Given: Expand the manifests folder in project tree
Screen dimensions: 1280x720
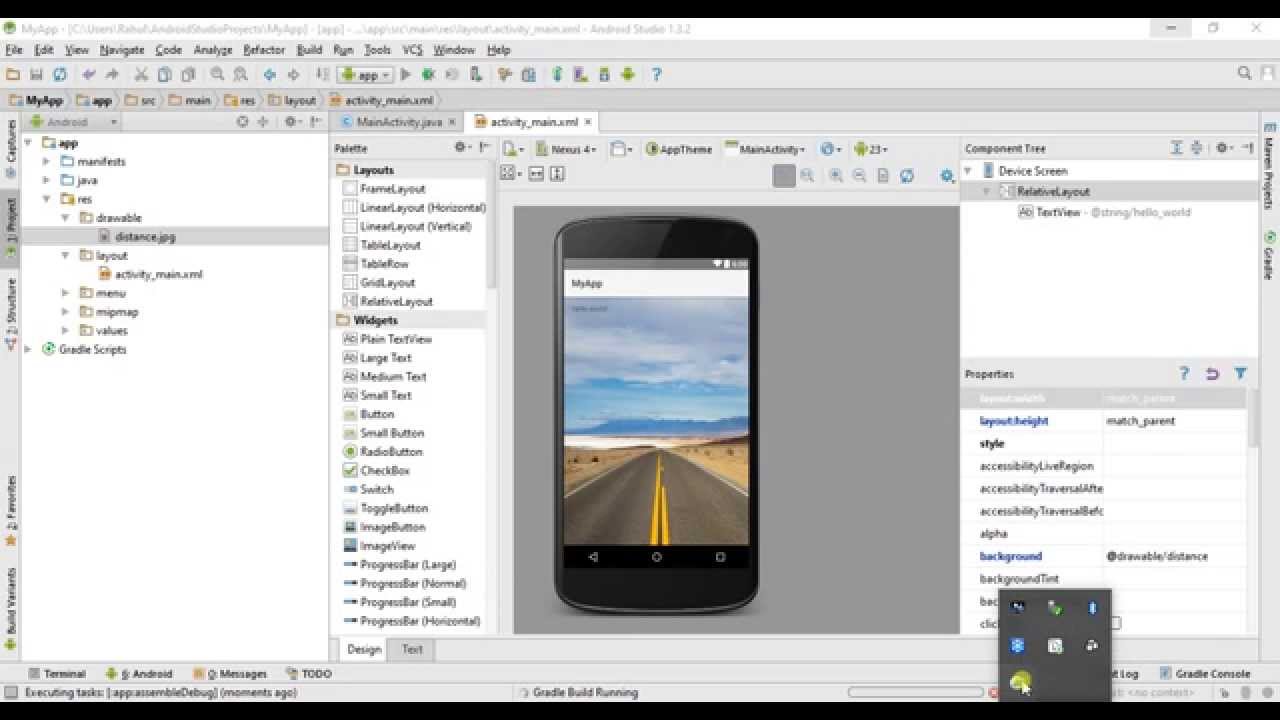Looking at the screenshot, I should (x=46, y=161).
